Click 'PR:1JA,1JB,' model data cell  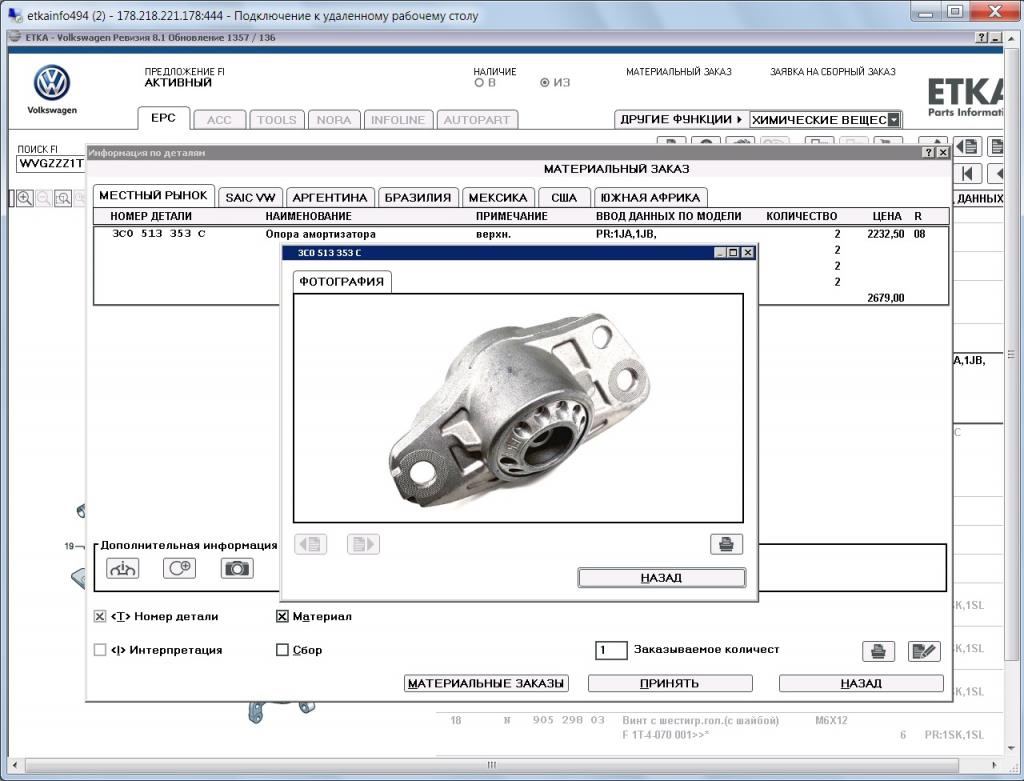pyautogui.click(x=626, y=234)
